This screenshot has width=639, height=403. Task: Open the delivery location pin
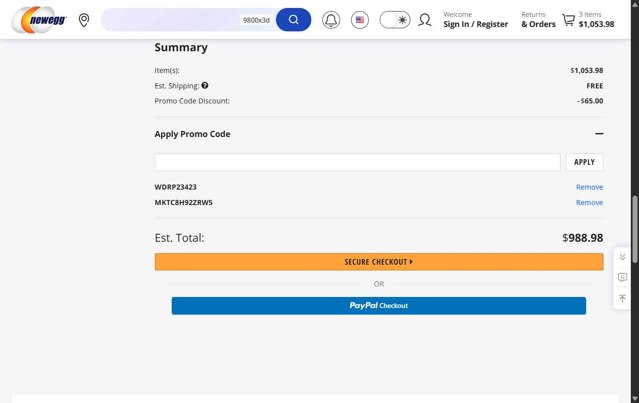point(84,20)
